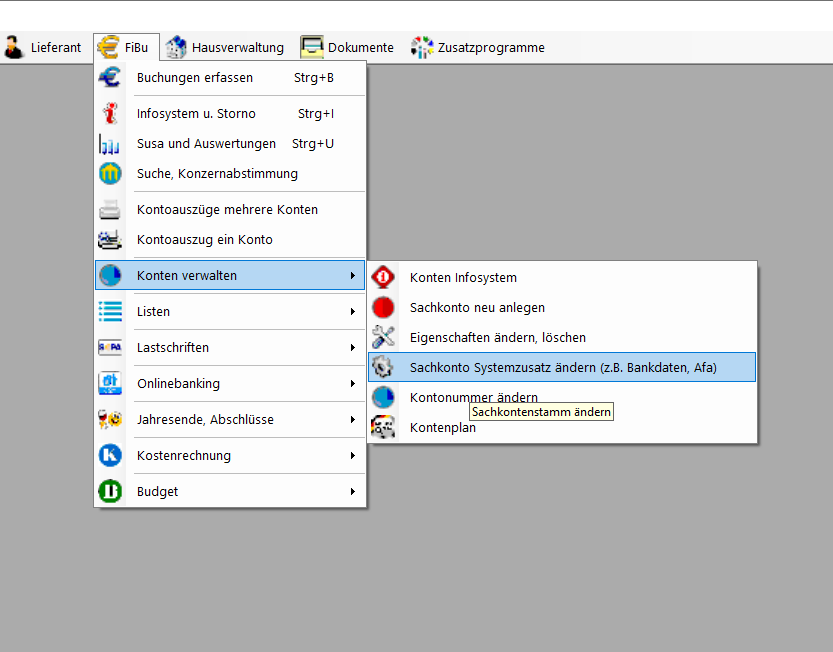Close the FiBu menu via its label
Image resolution: width=833 pixels, height=652 pixels.
tap(136, 47)
